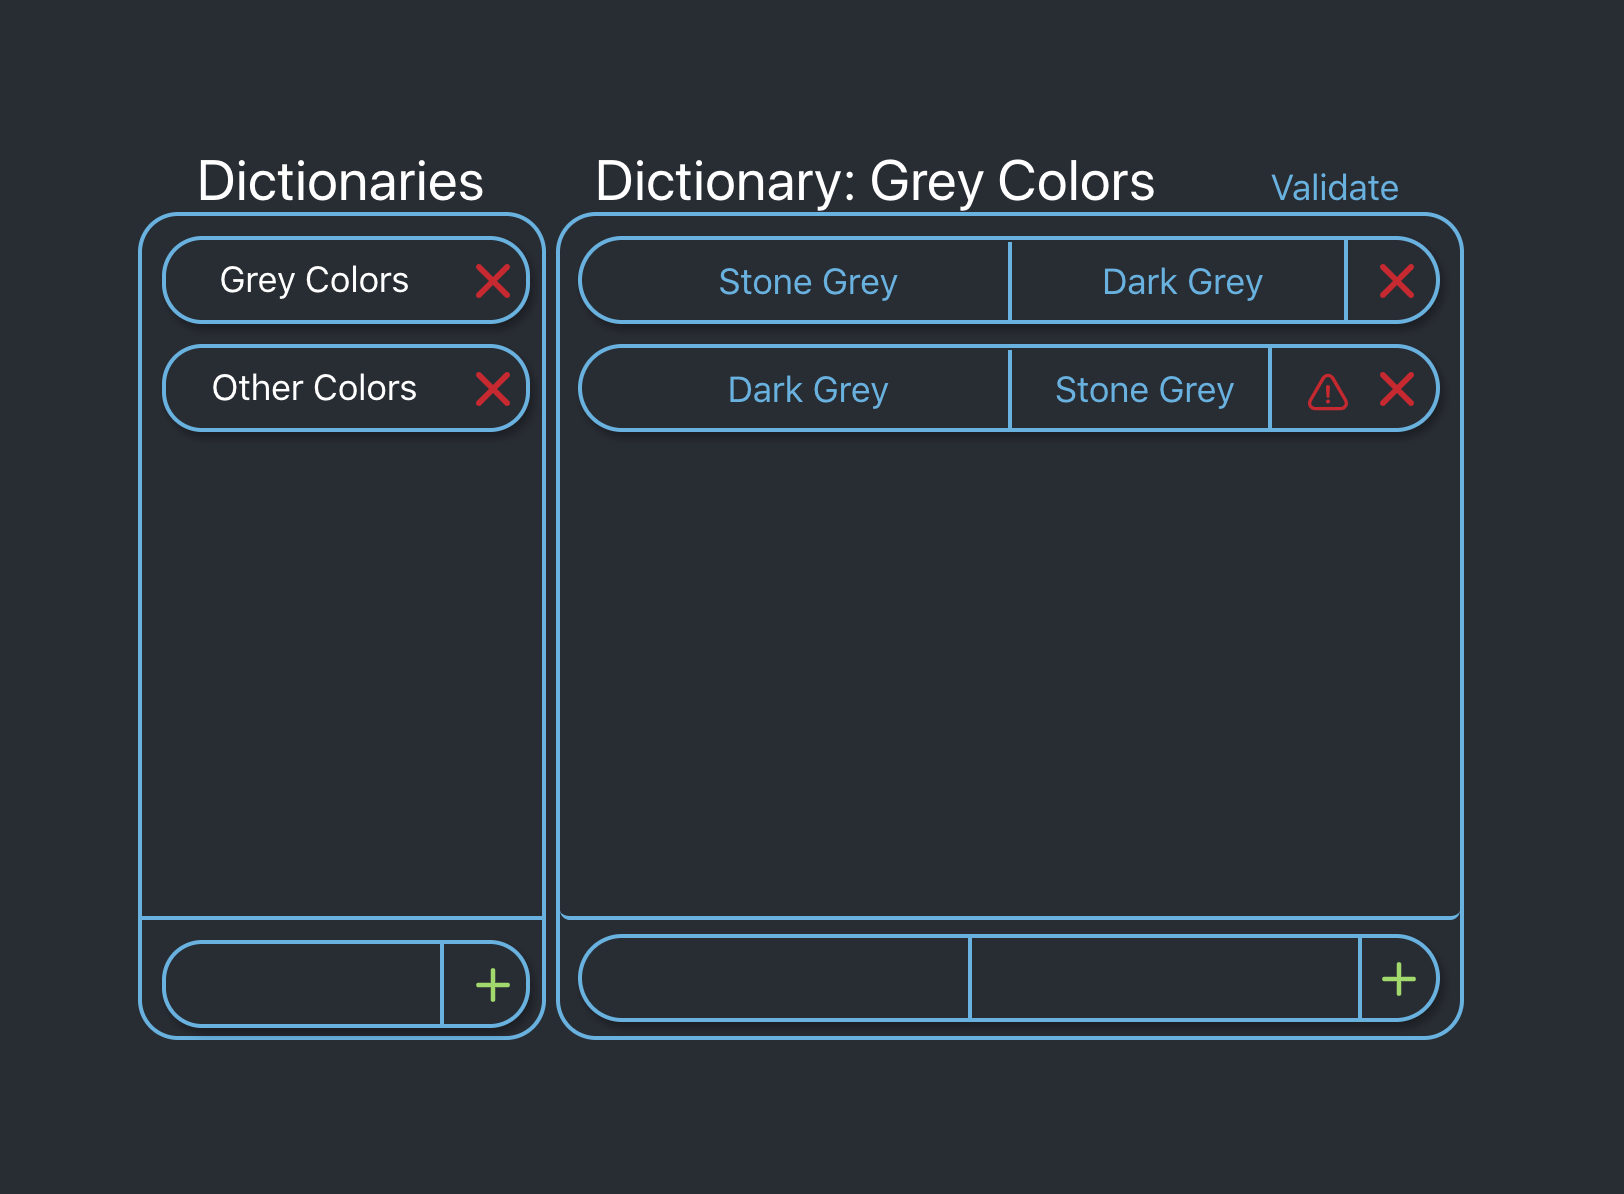Delete the Grey Colors dictionary
This screenshot has height=1194, width=1624.
click(493, 281)
